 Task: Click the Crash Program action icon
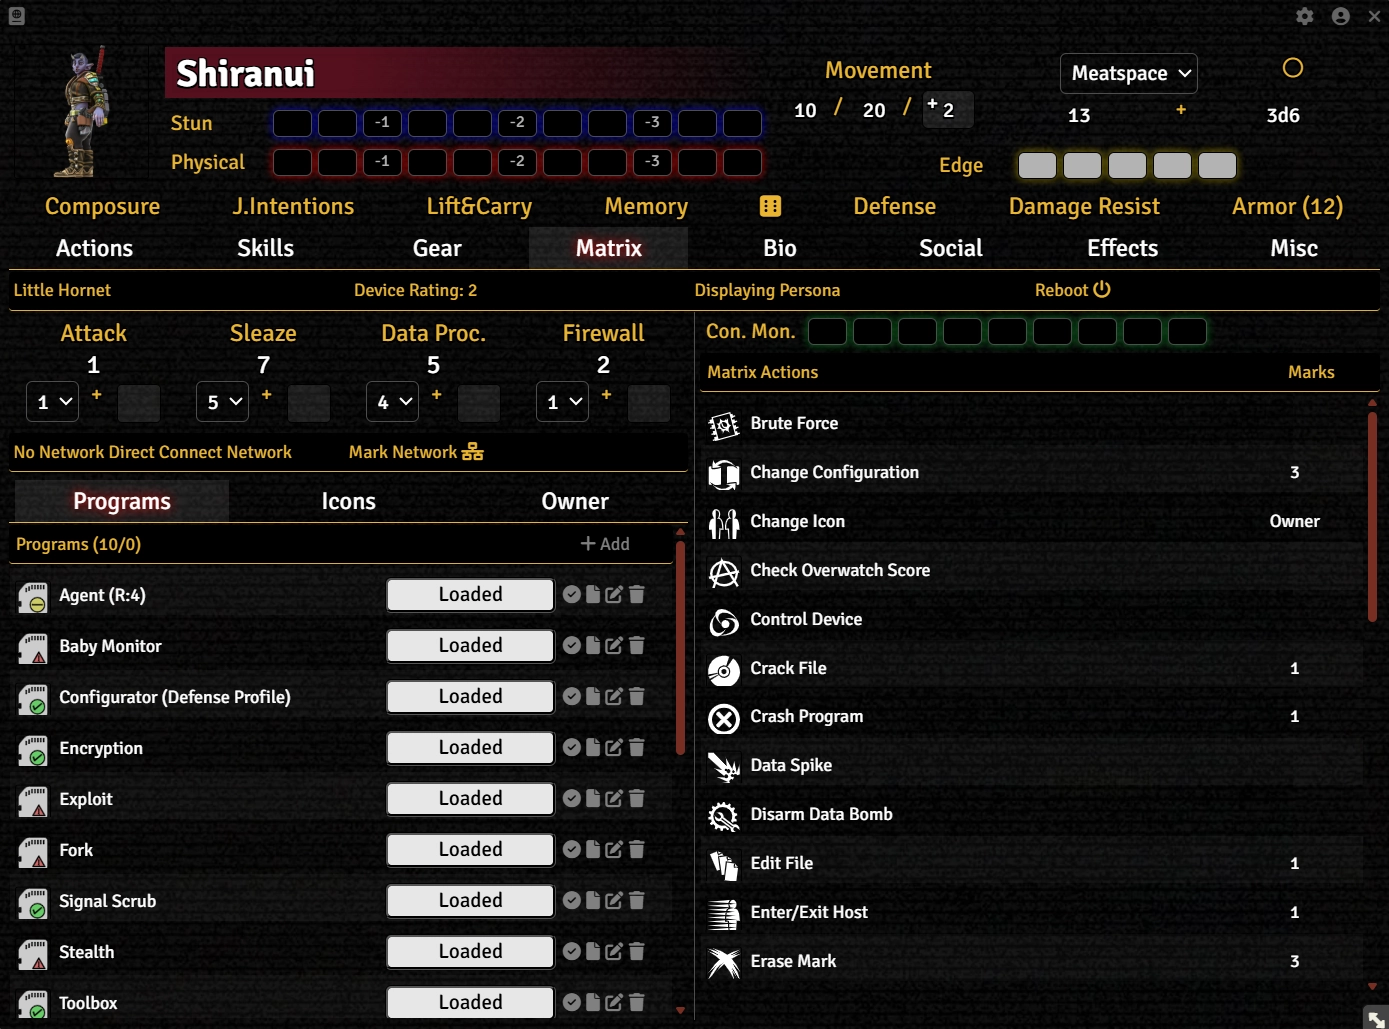[723, 718]
